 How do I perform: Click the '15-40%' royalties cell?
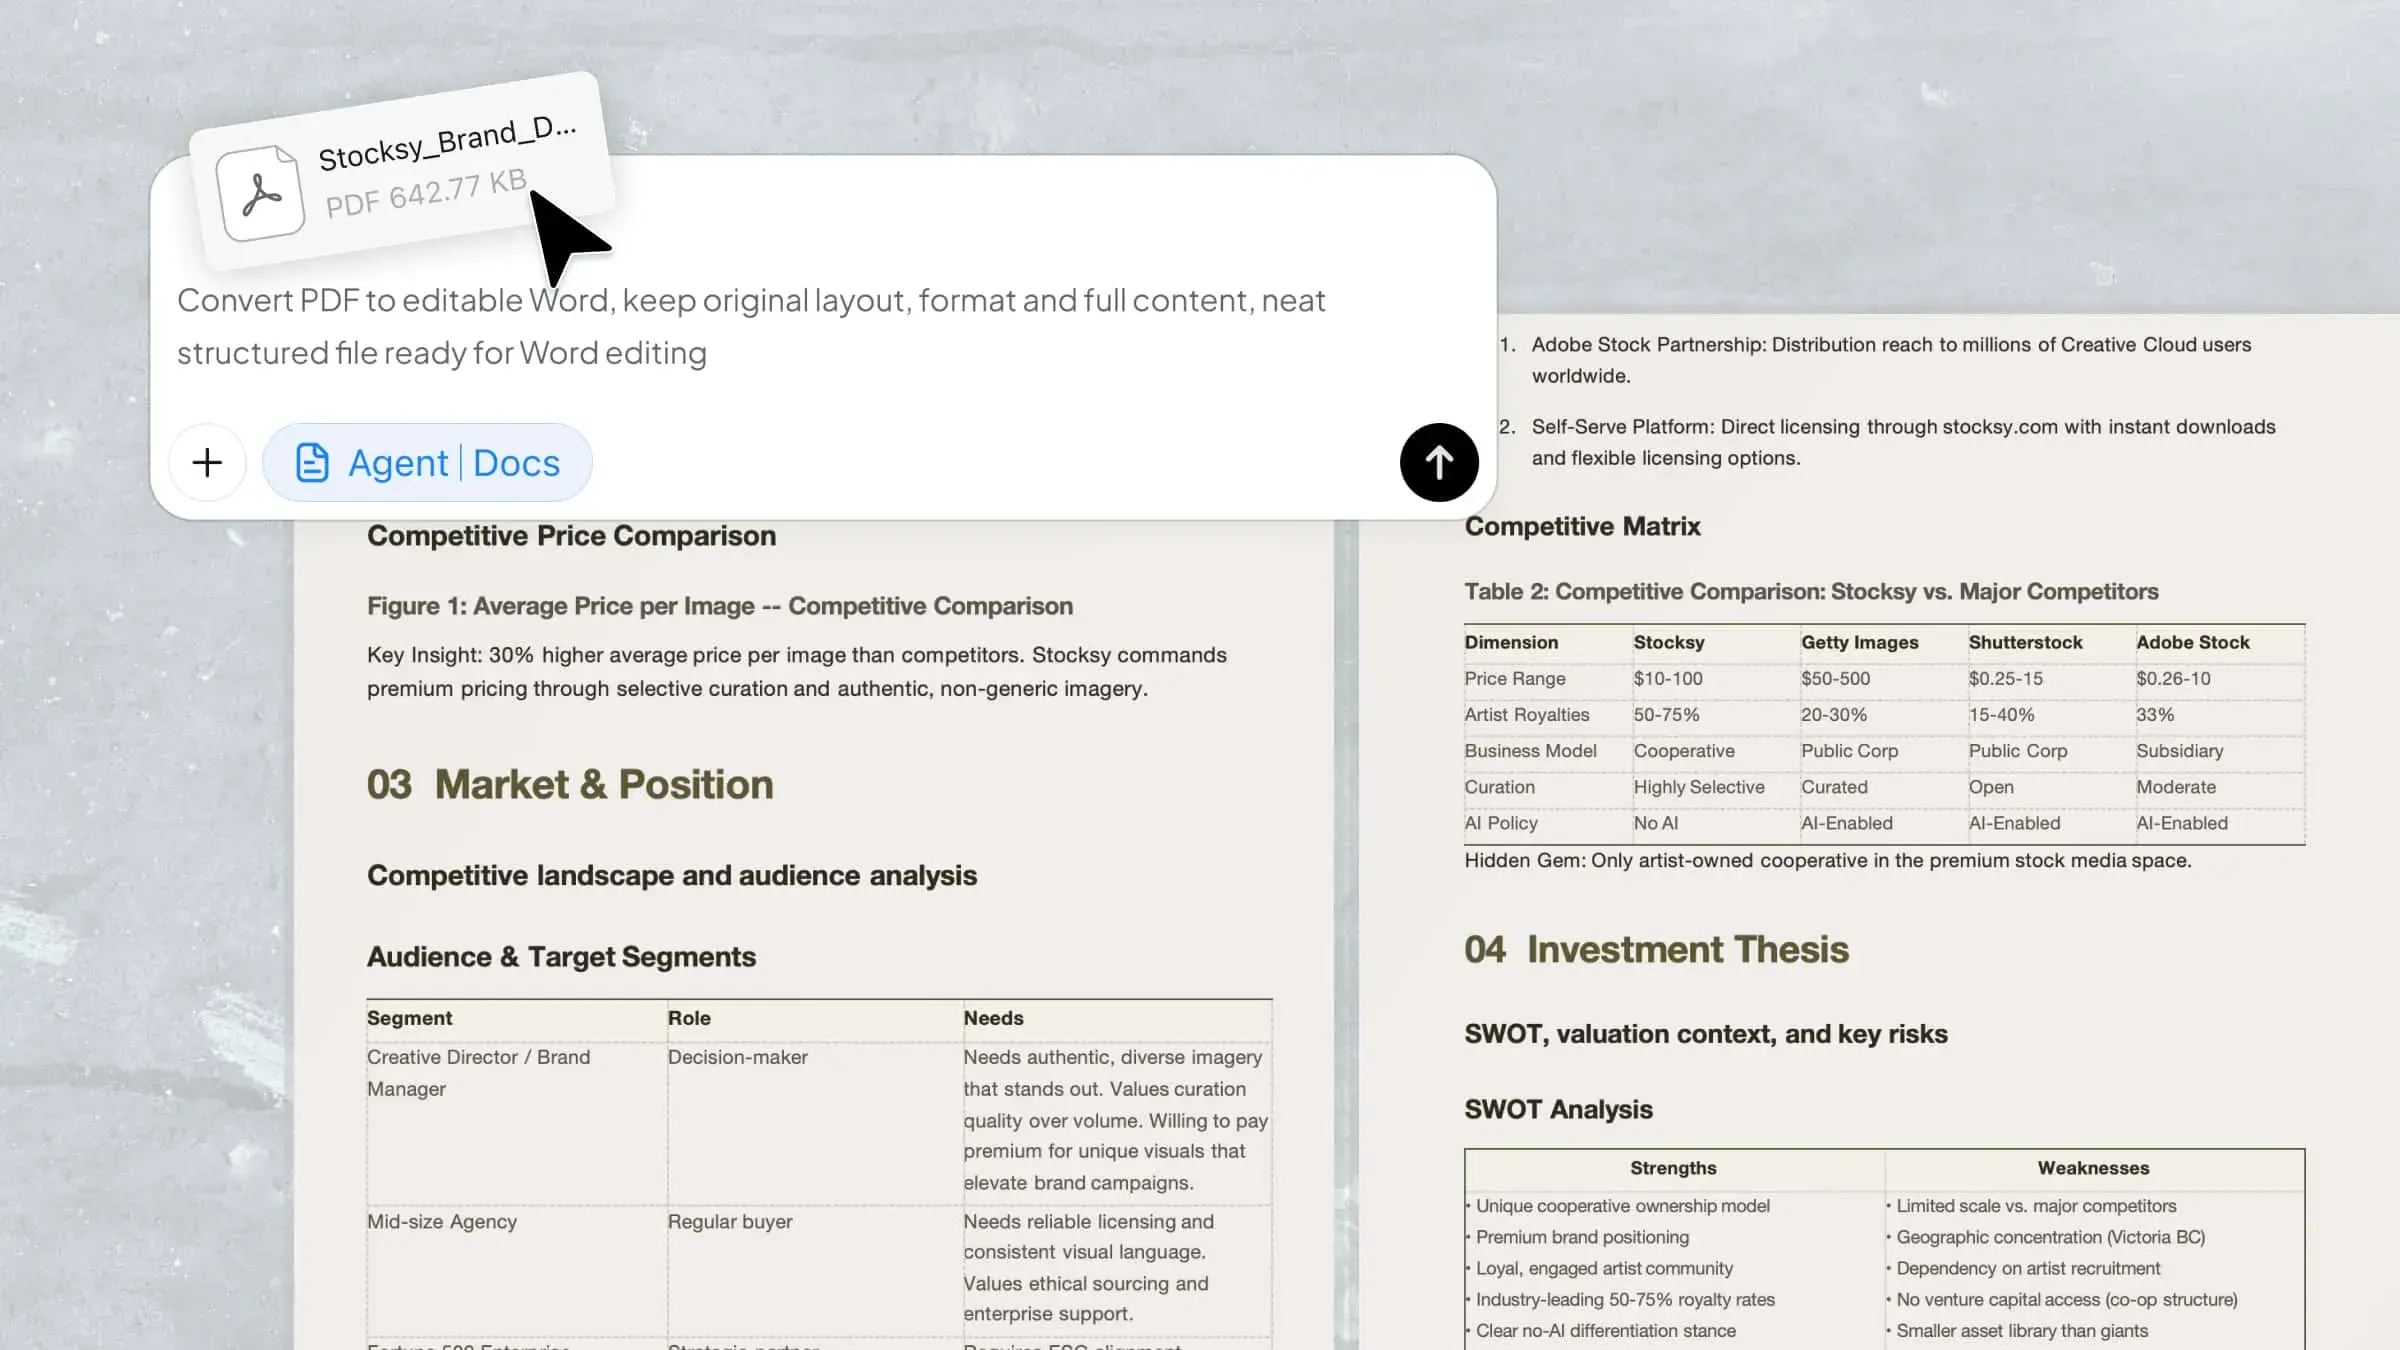2001,714
